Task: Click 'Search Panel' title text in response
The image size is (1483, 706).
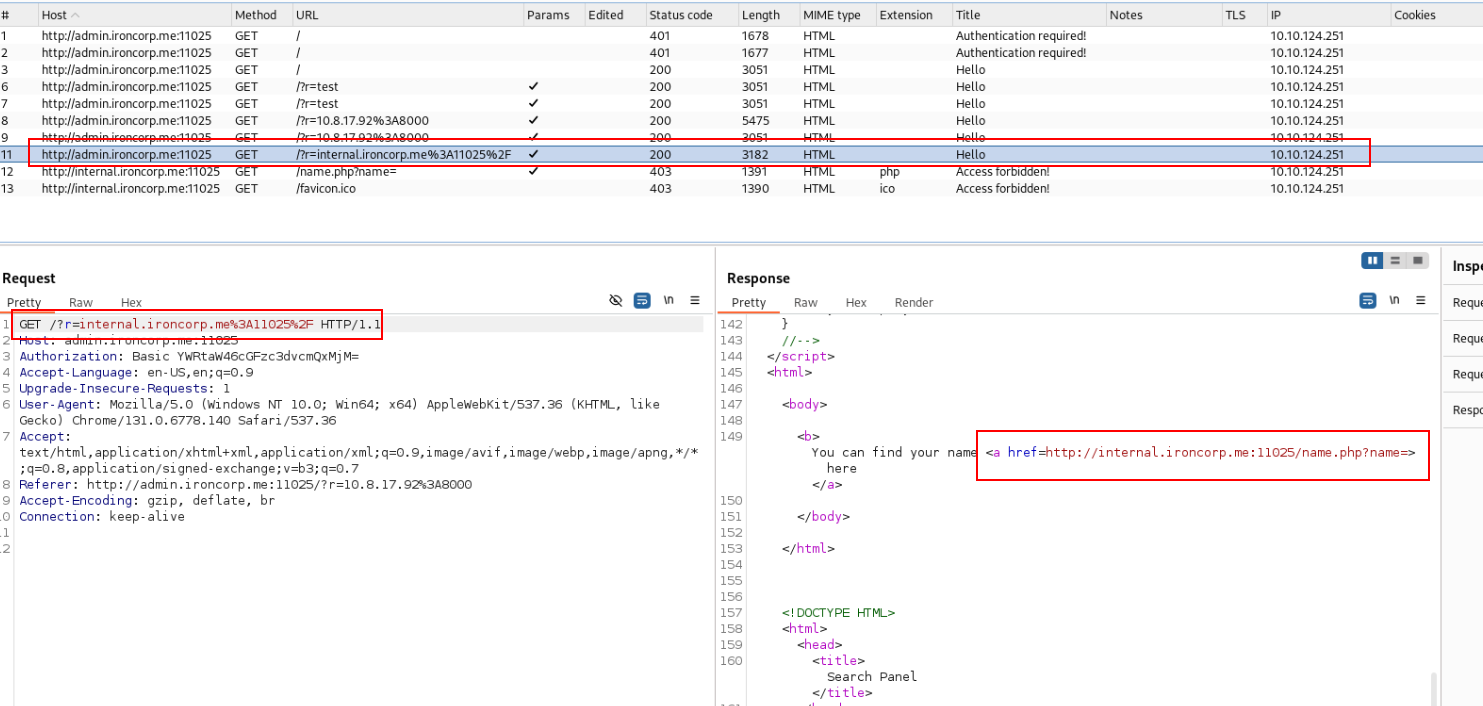Action: (x=872, y=676)
